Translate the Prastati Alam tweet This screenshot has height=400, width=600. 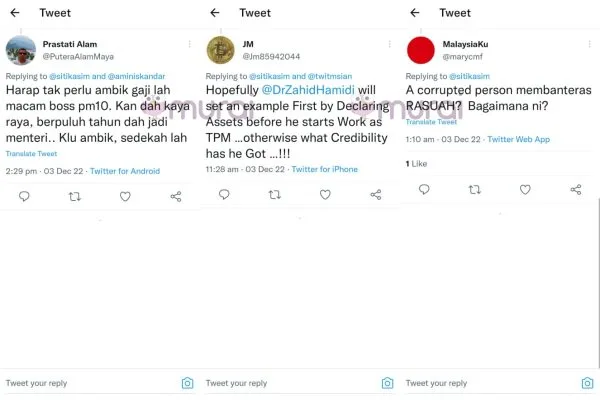point(31,153)
